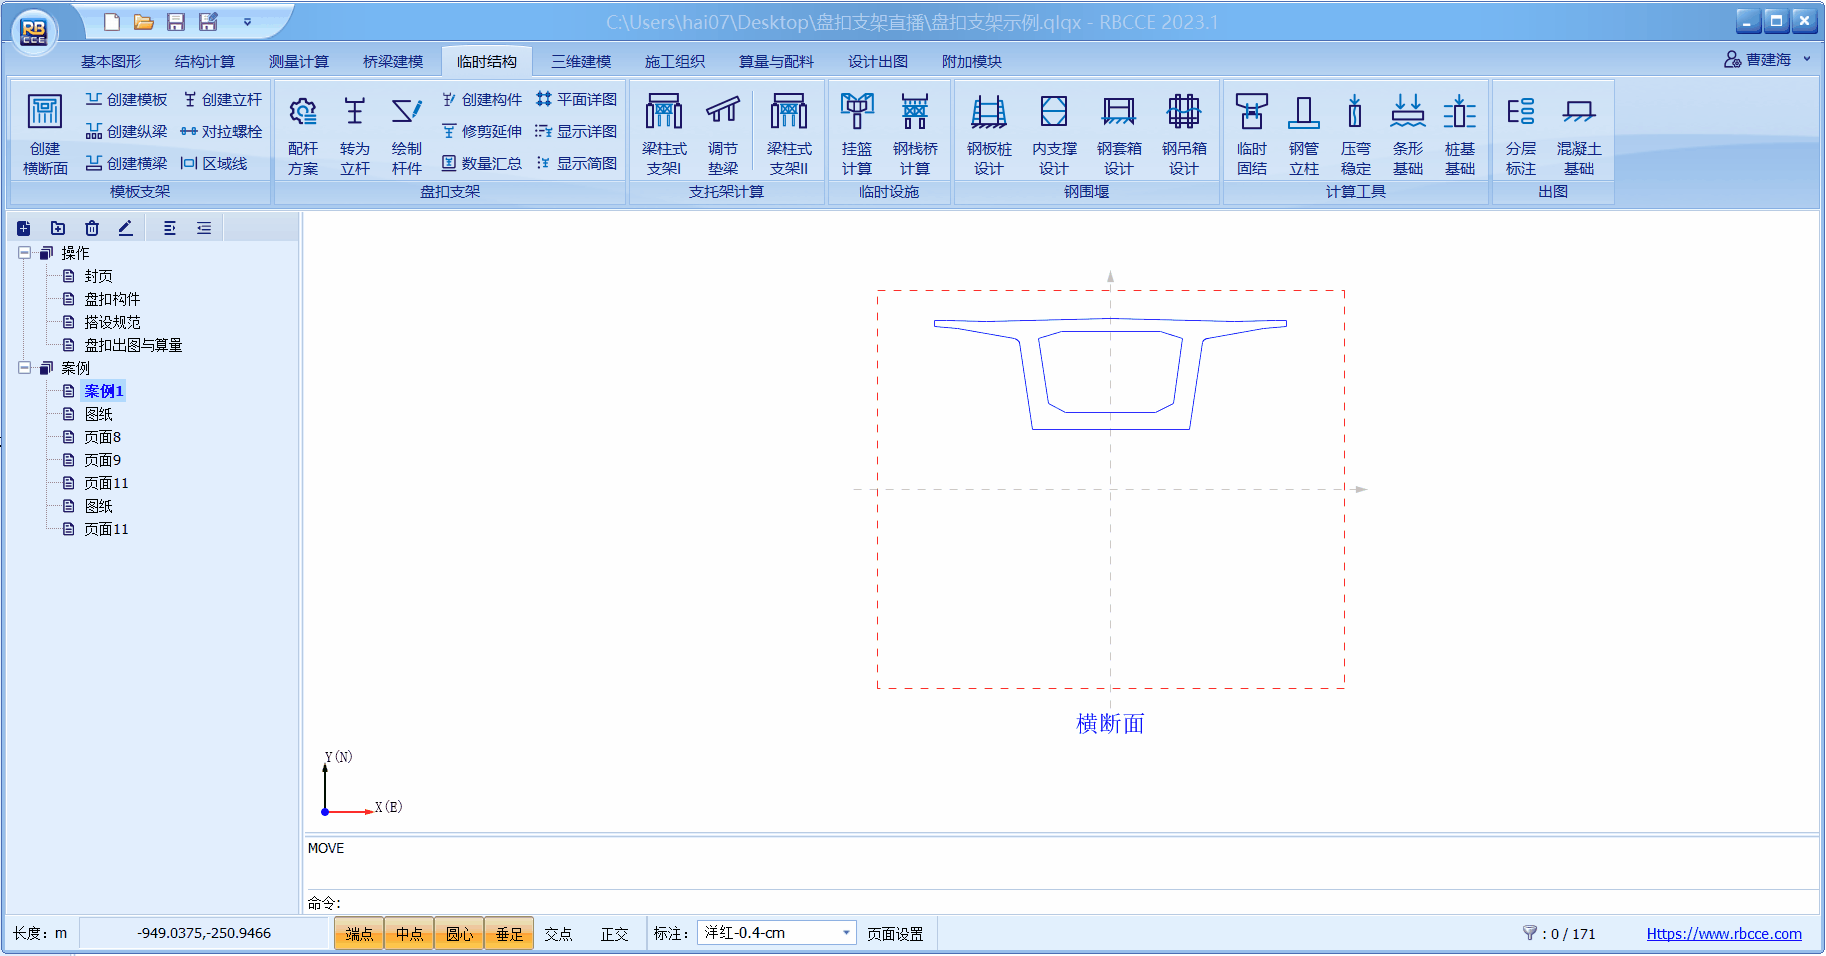
Task: Click the 页面设置 button
Action: click(895, 934)
